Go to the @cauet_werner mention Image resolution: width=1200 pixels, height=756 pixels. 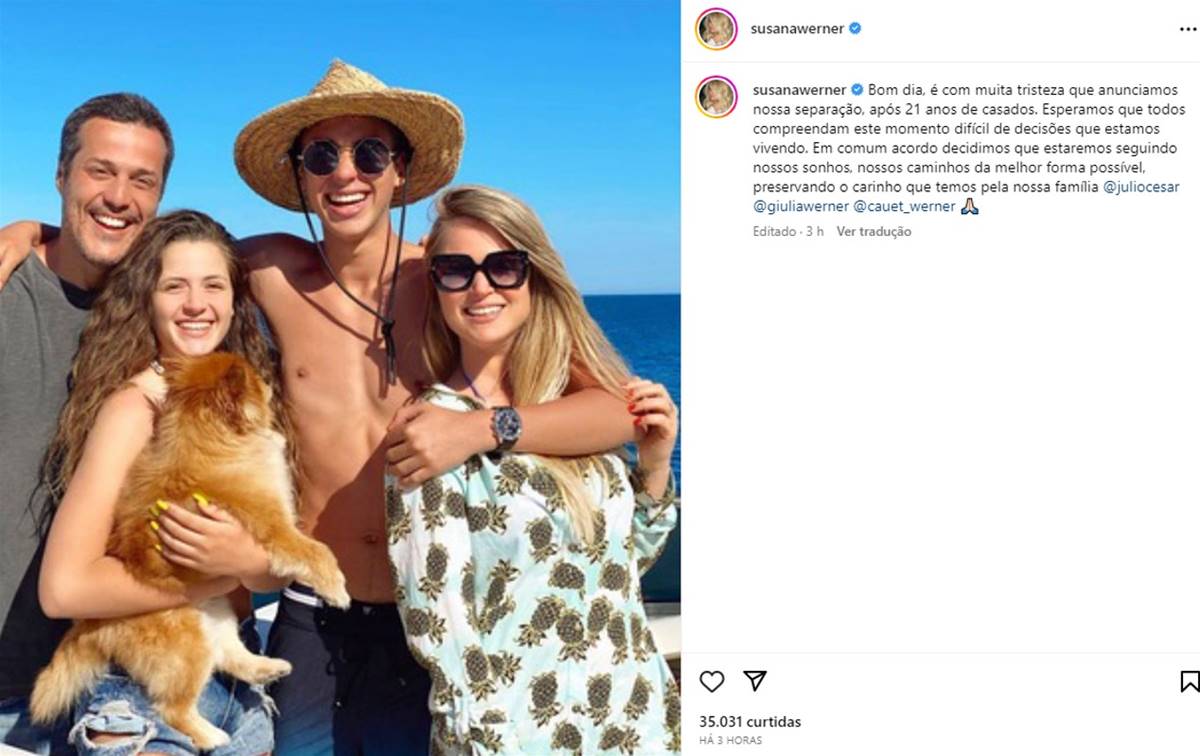904,207
